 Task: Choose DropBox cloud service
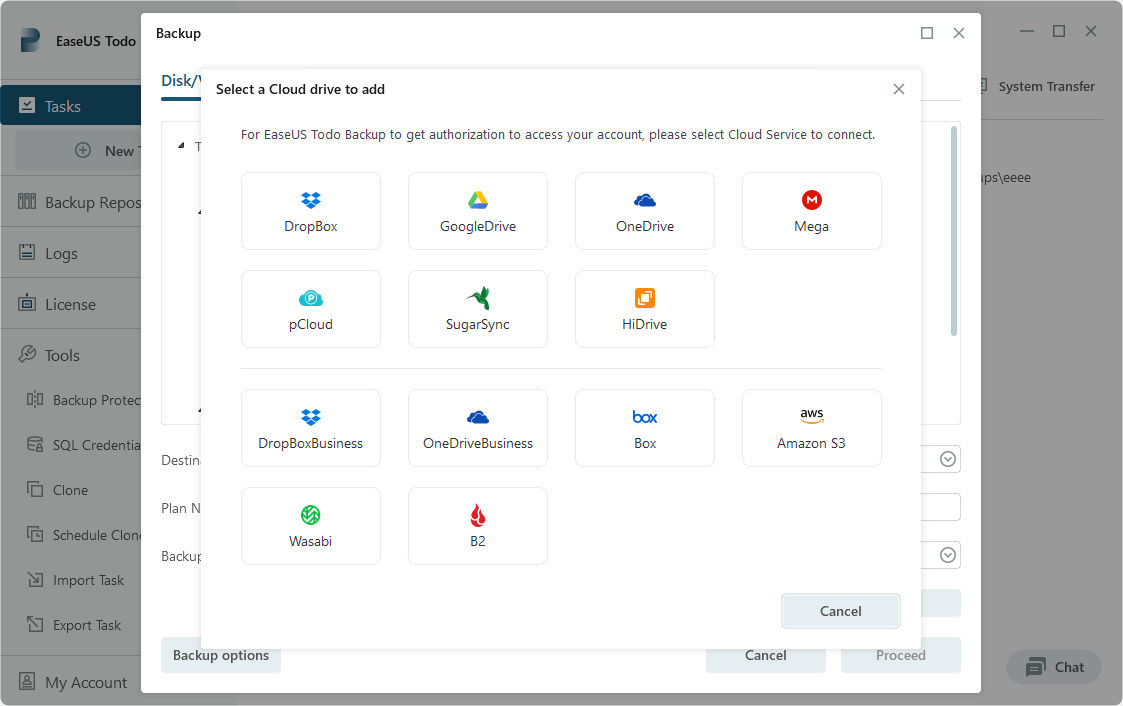310,211
